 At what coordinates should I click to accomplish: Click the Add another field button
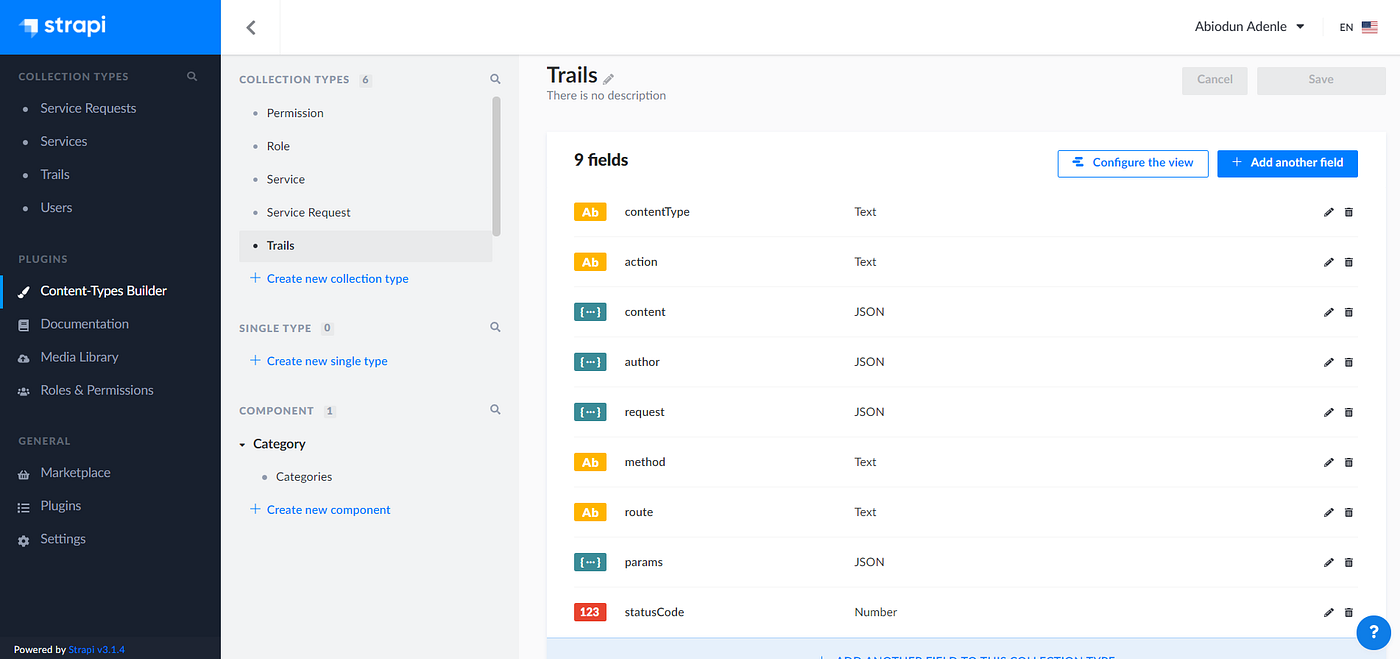click(1287, 163)
